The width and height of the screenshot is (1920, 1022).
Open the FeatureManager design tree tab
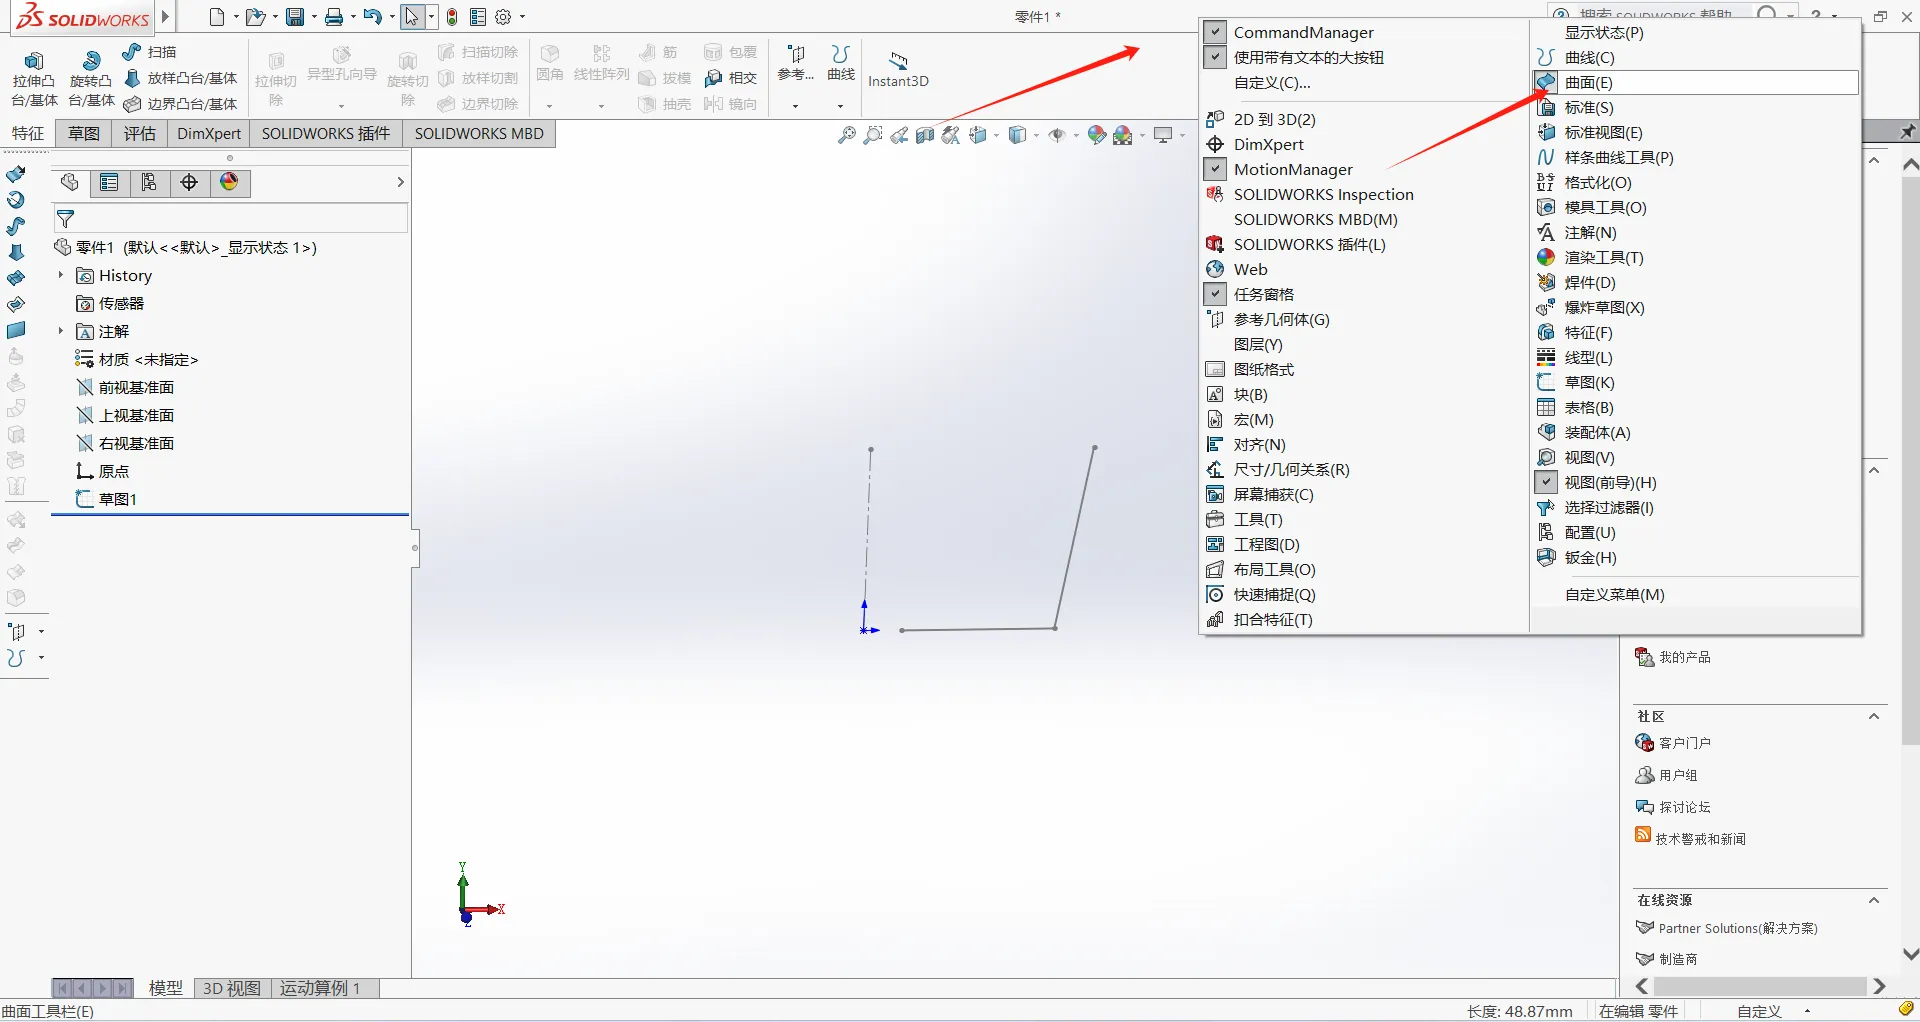pyautogui.click(x=69, y=182)
